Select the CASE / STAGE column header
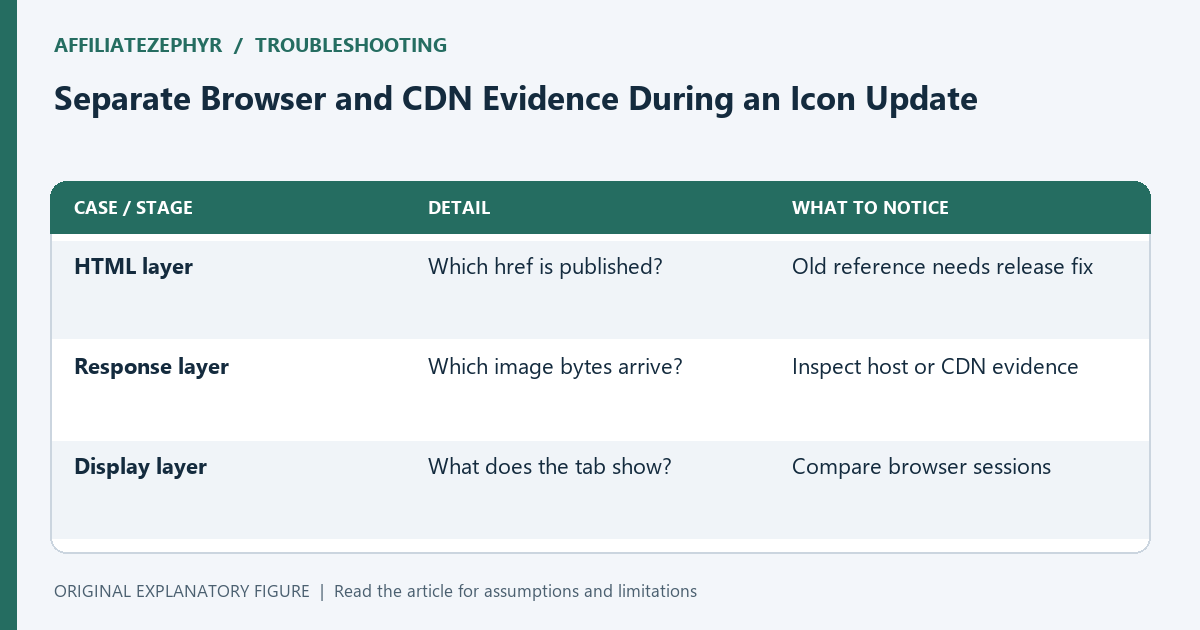This screenshot has height=630, width=1200. [x=134, y=208]
